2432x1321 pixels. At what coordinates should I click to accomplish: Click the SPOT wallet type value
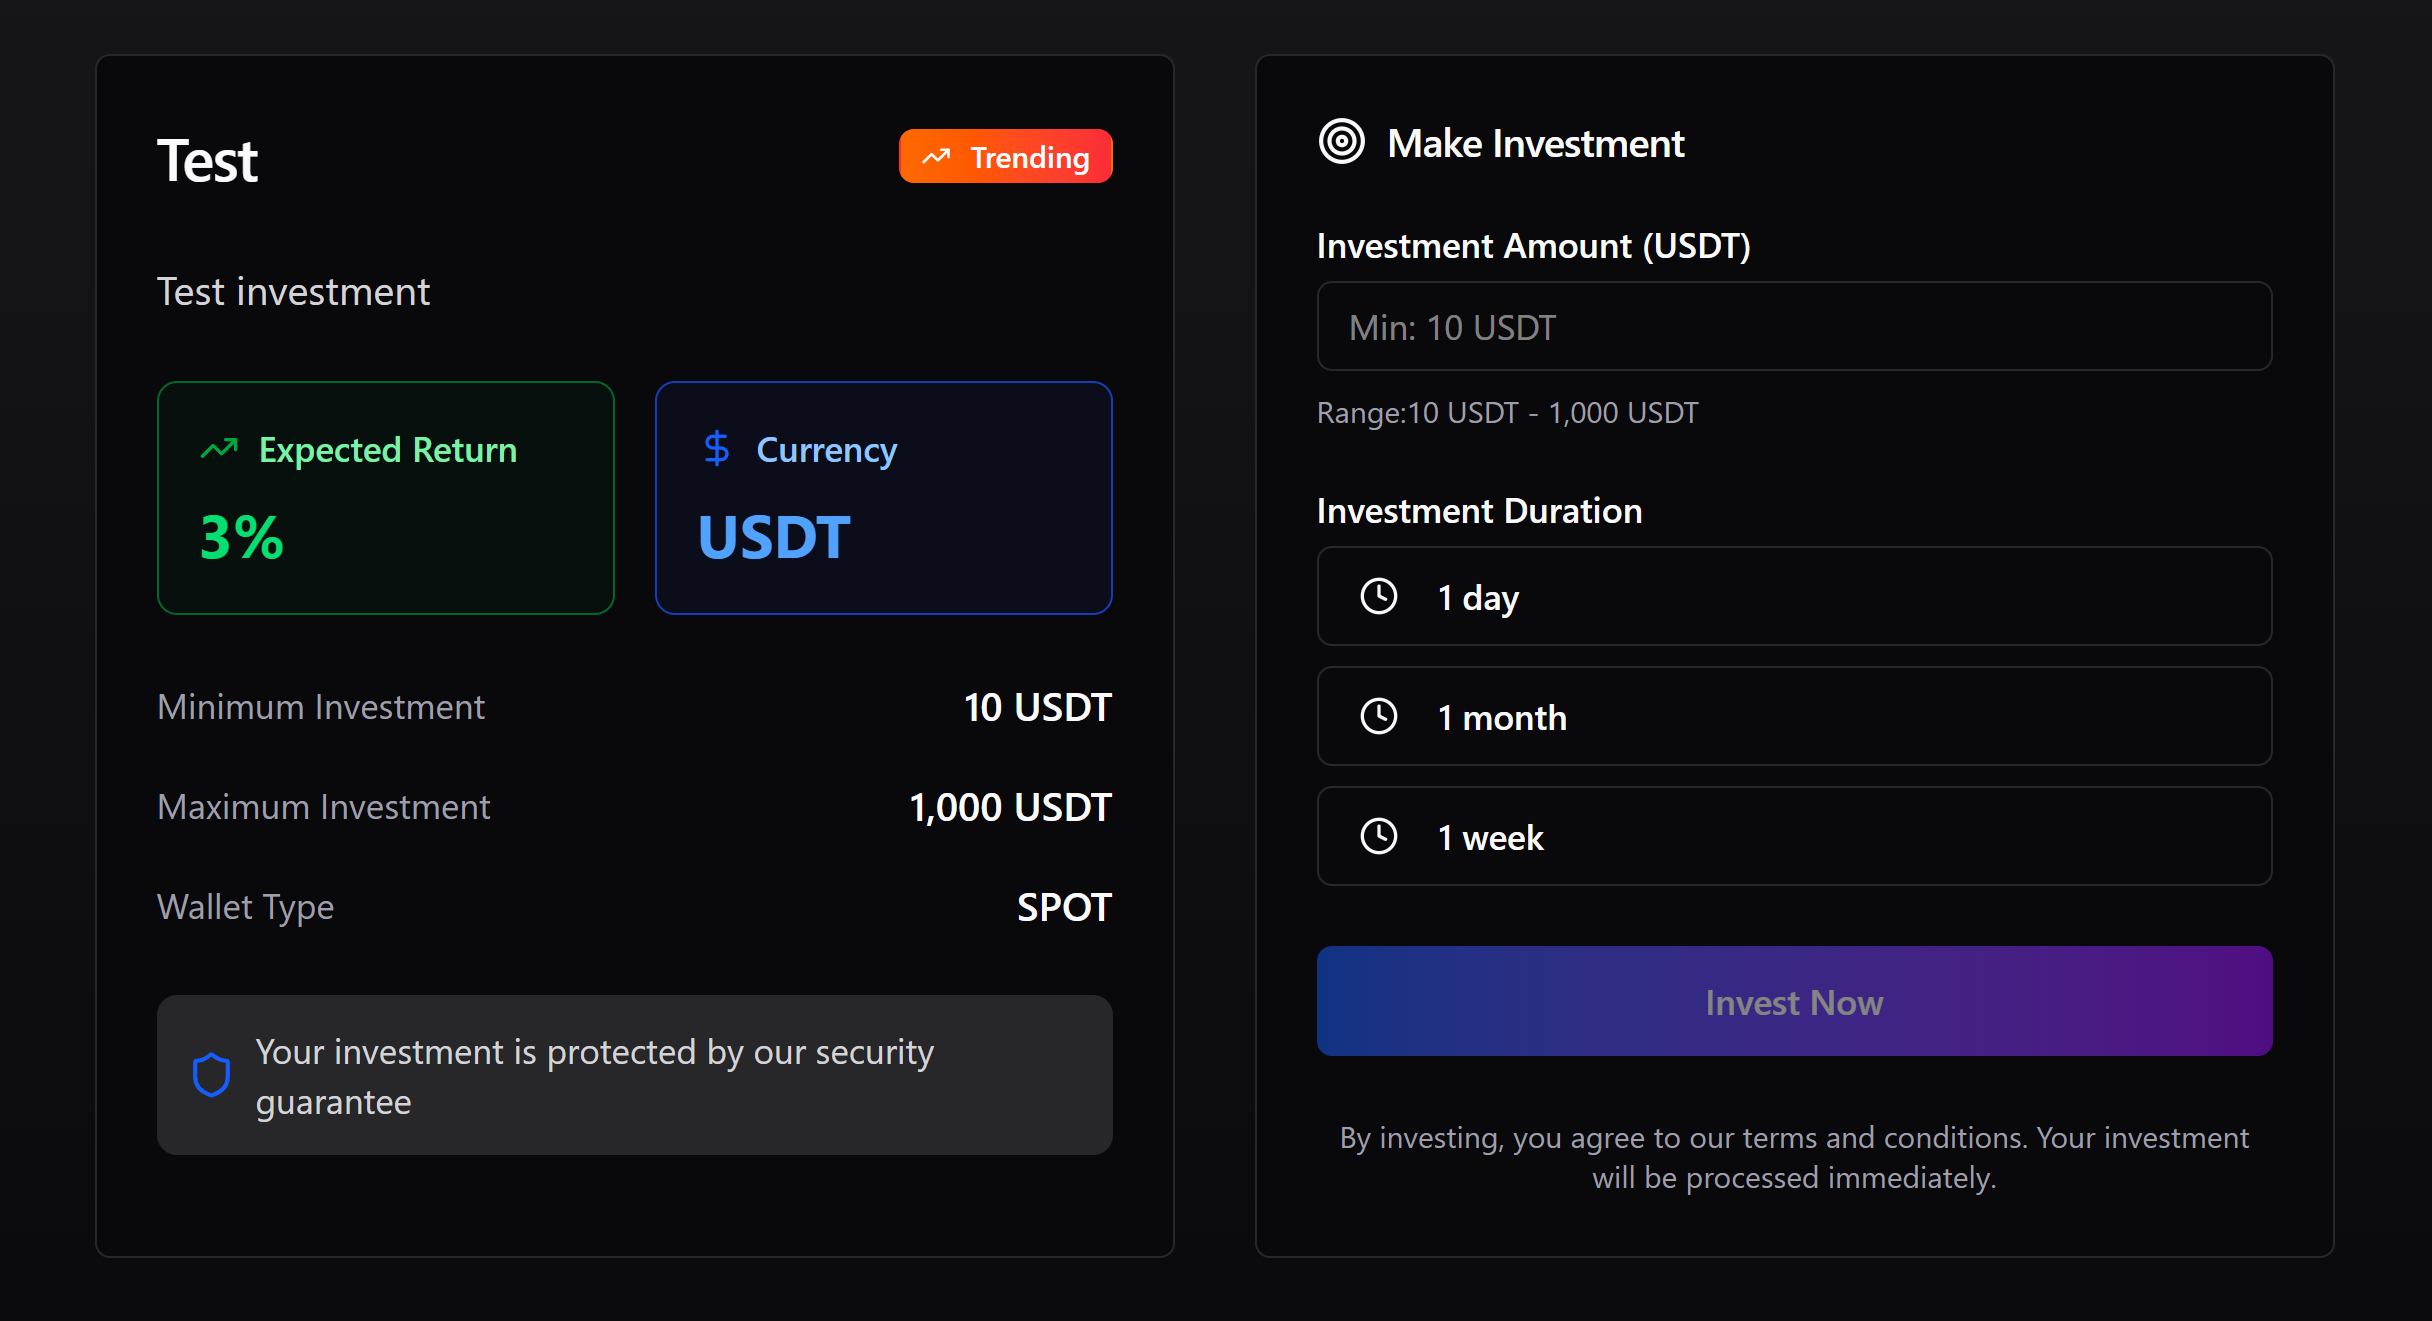pyautogui.click(x=1064, y=906)
